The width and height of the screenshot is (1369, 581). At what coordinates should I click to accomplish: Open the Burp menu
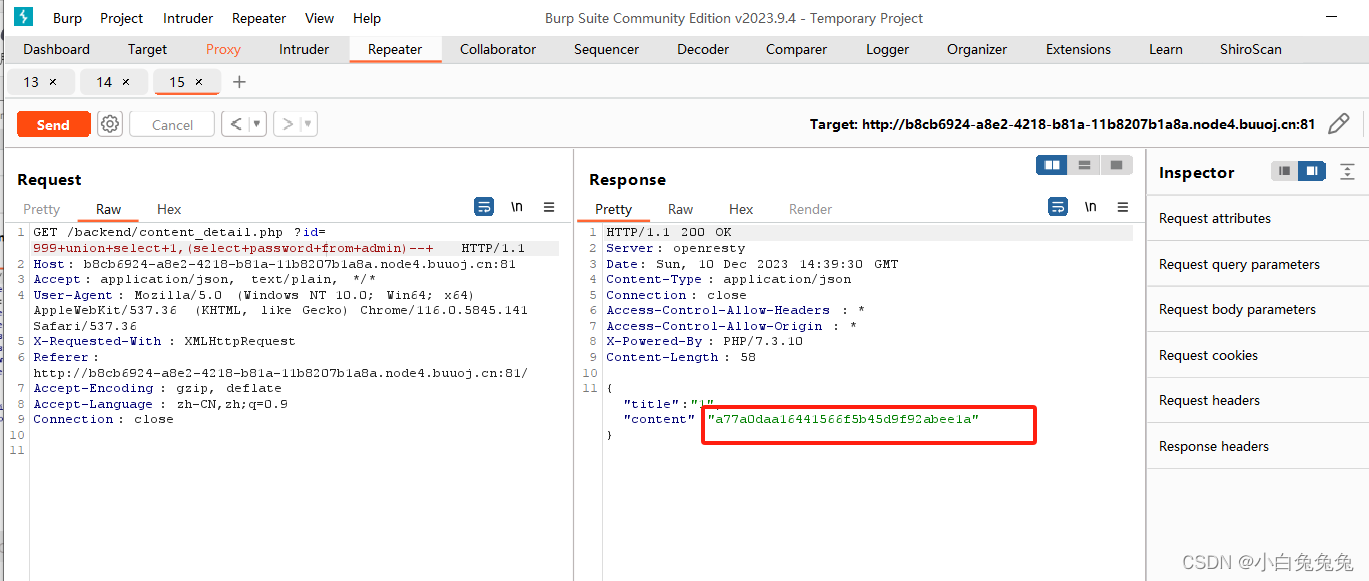click(67, 18)
